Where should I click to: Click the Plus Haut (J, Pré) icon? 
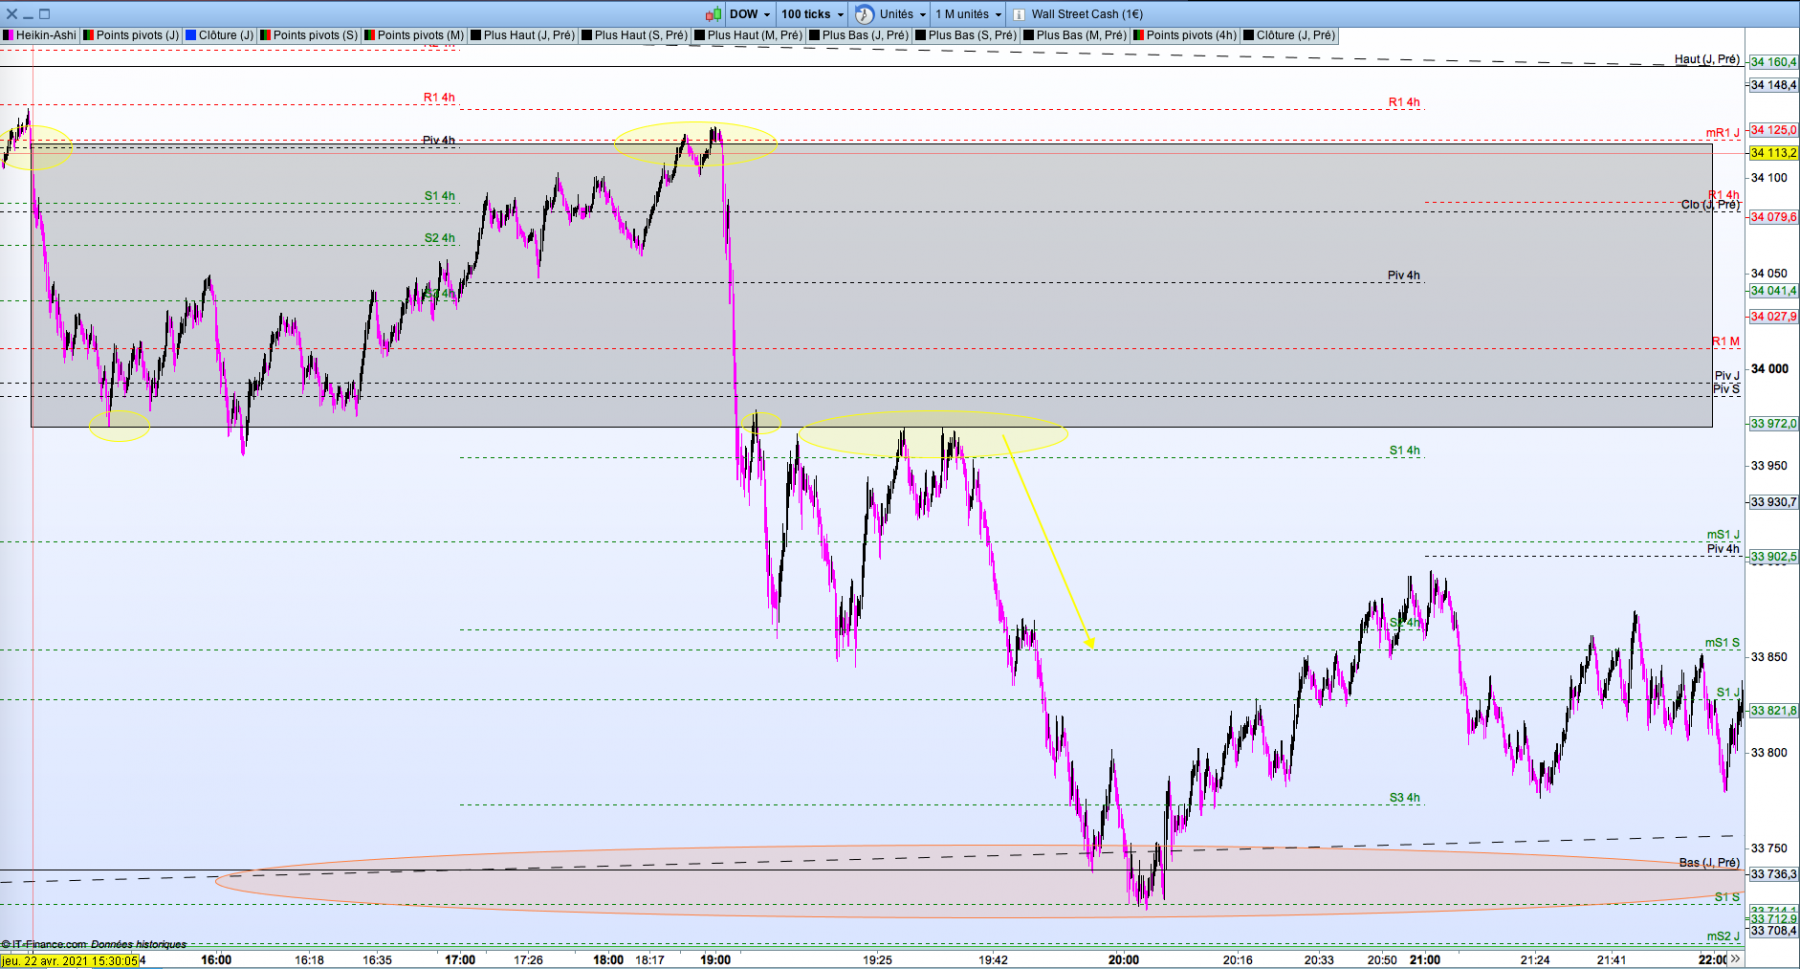pos(476,35)
